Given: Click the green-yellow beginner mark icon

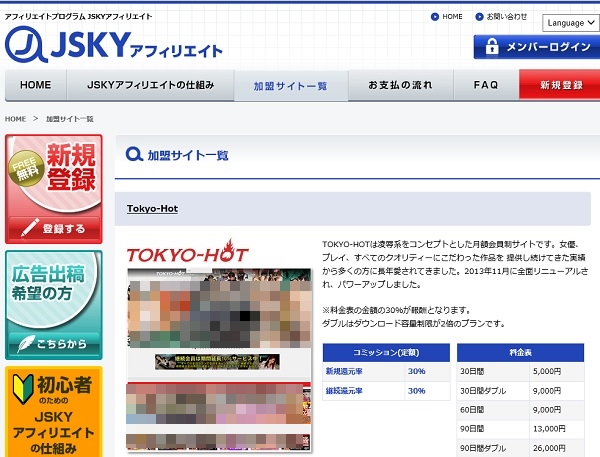Looking at the screenshot, I should coord(23,388).
